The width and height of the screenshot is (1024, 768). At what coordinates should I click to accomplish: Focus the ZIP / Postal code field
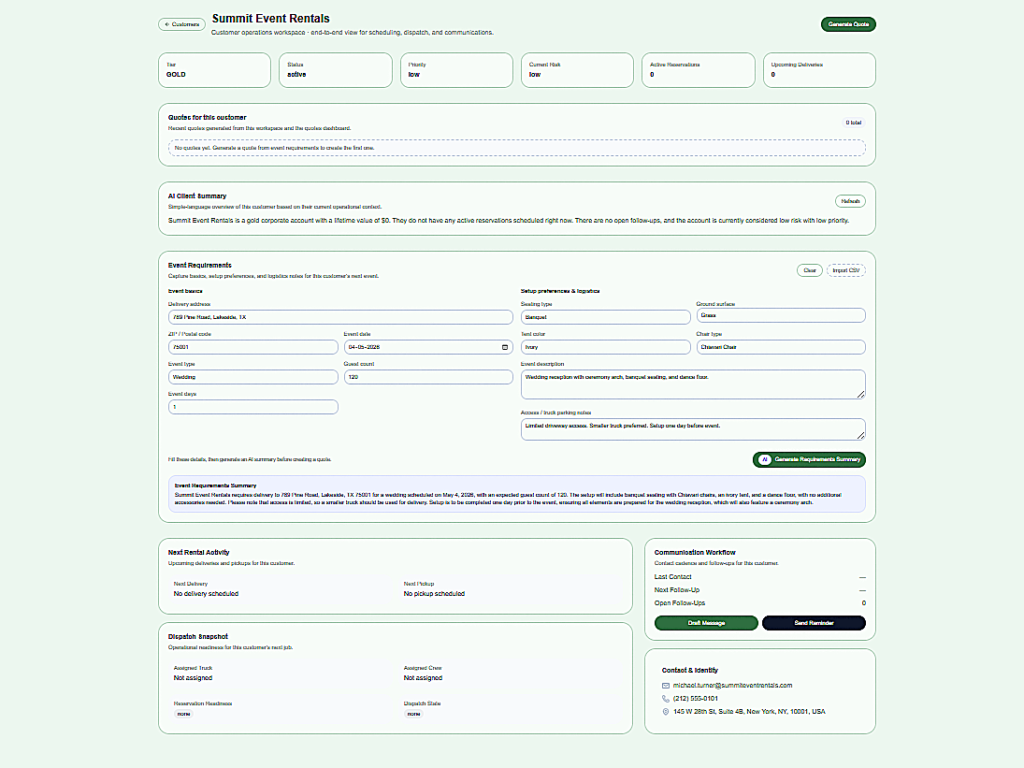(253, 347)
